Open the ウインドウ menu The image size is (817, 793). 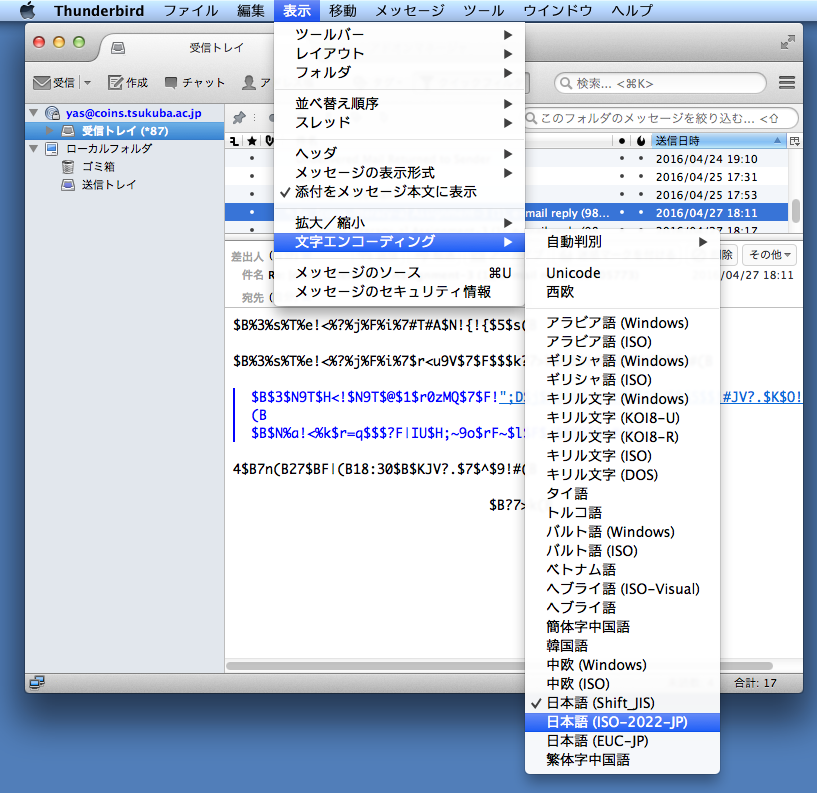pos(558,10)
